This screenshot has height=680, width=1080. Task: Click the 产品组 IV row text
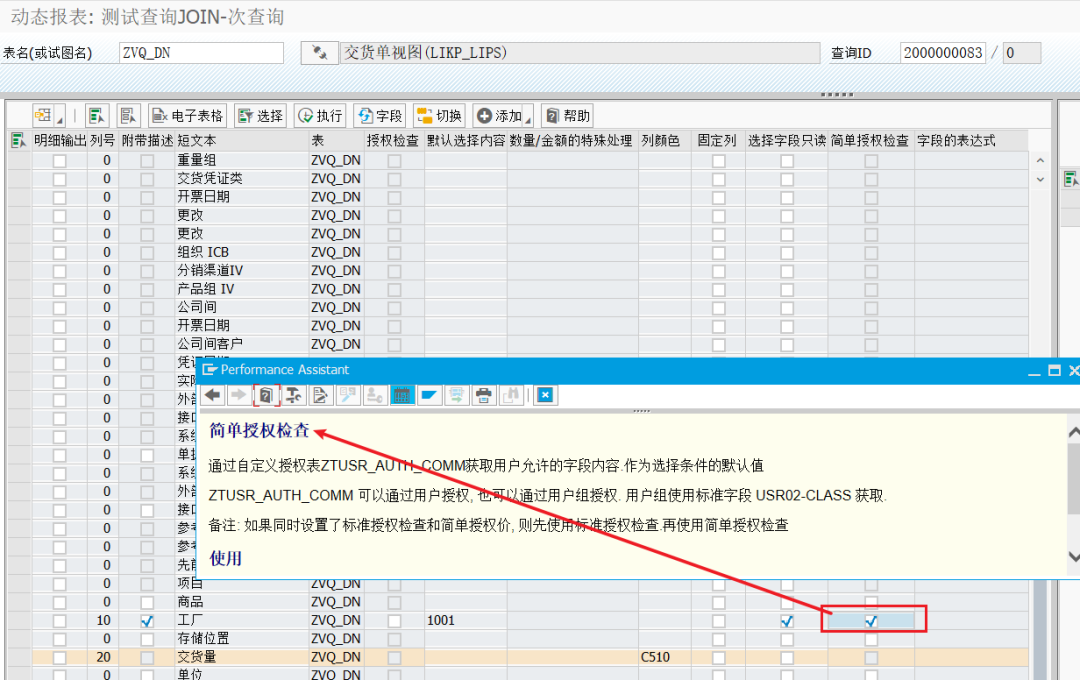[206, 289]
